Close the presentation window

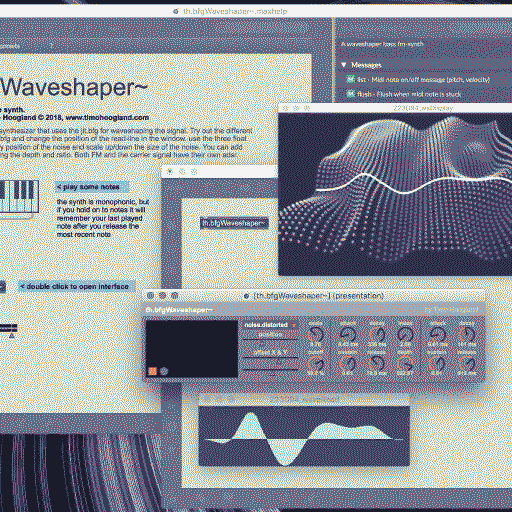tap(150, 295)
